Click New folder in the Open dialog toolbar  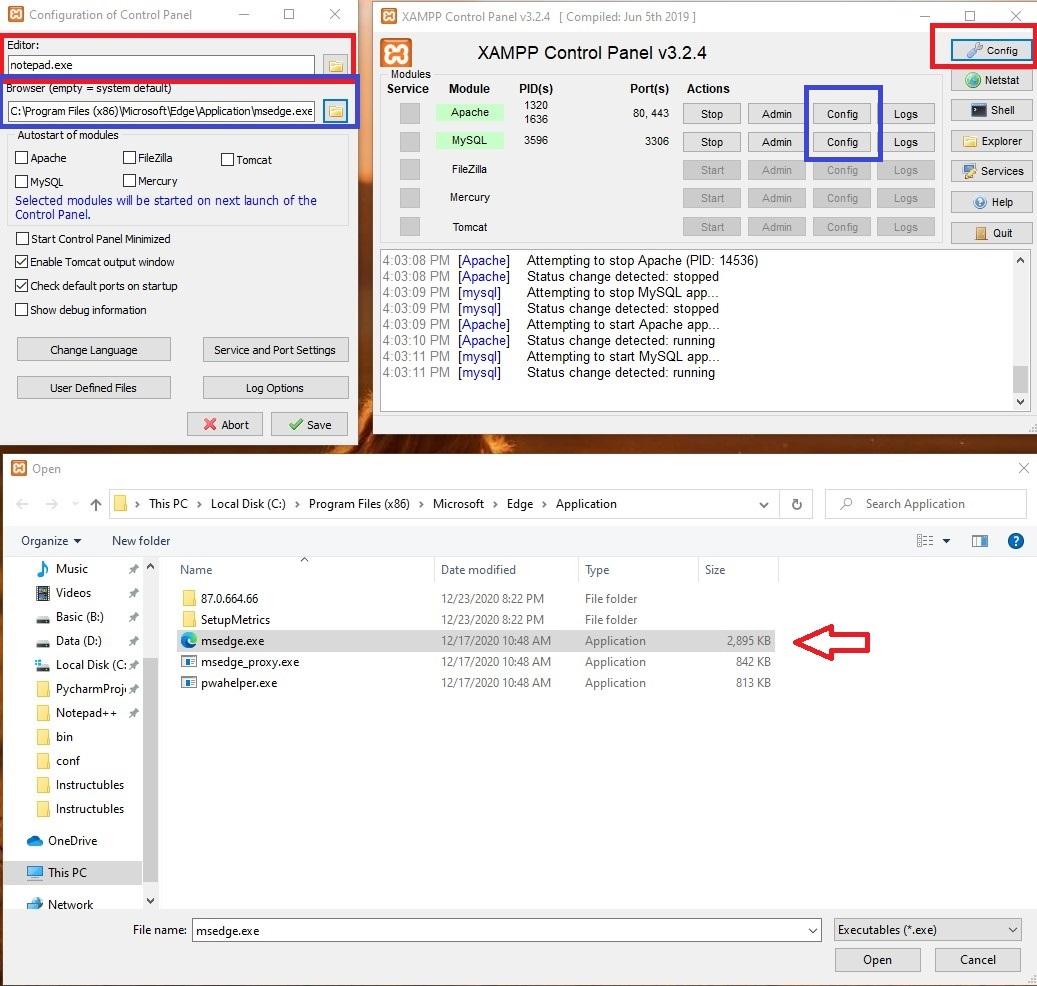[141, 540]
